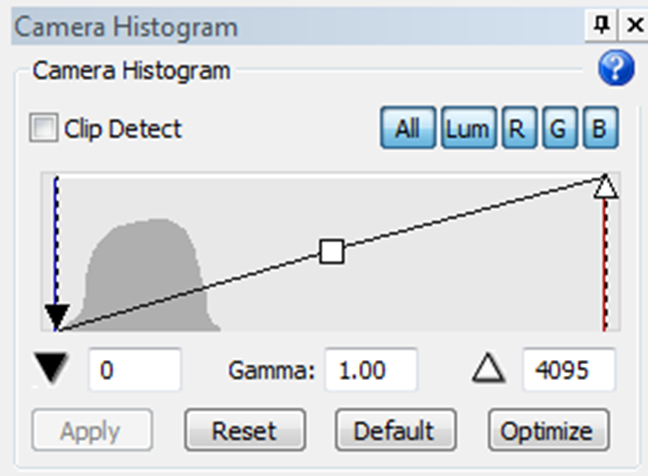Toggle the G channel button
648x476 pixels.
coord(559,129)
